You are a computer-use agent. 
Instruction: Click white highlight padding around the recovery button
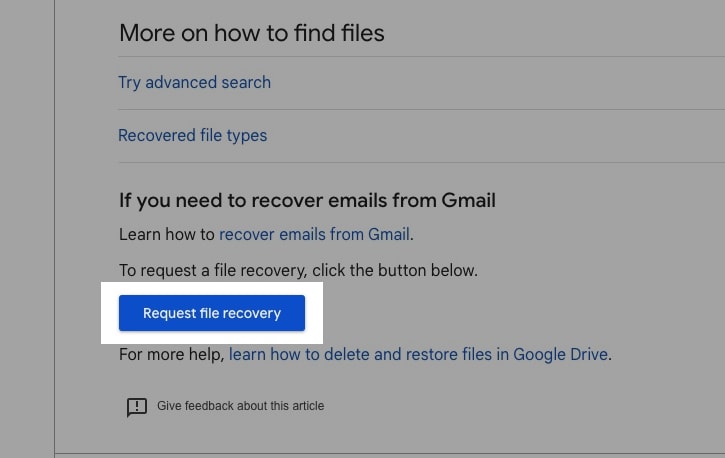313,313
